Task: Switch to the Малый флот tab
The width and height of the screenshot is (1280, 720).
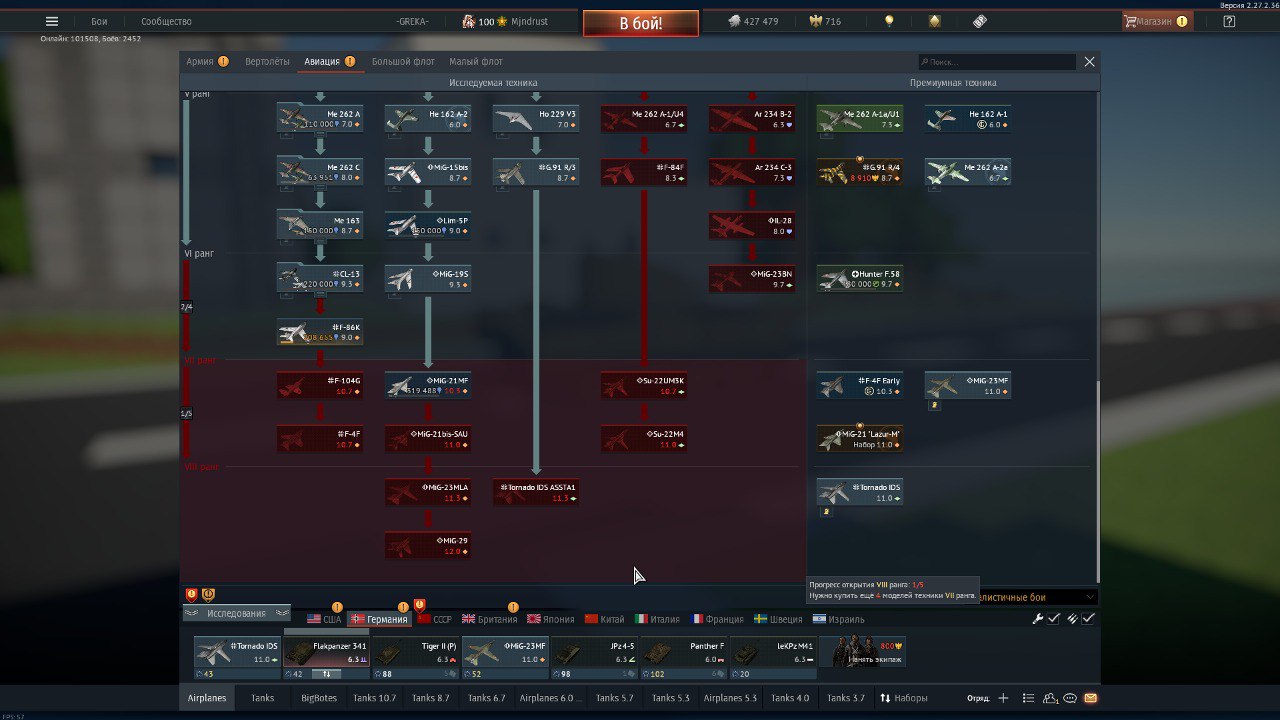Action: click(476, 61)
